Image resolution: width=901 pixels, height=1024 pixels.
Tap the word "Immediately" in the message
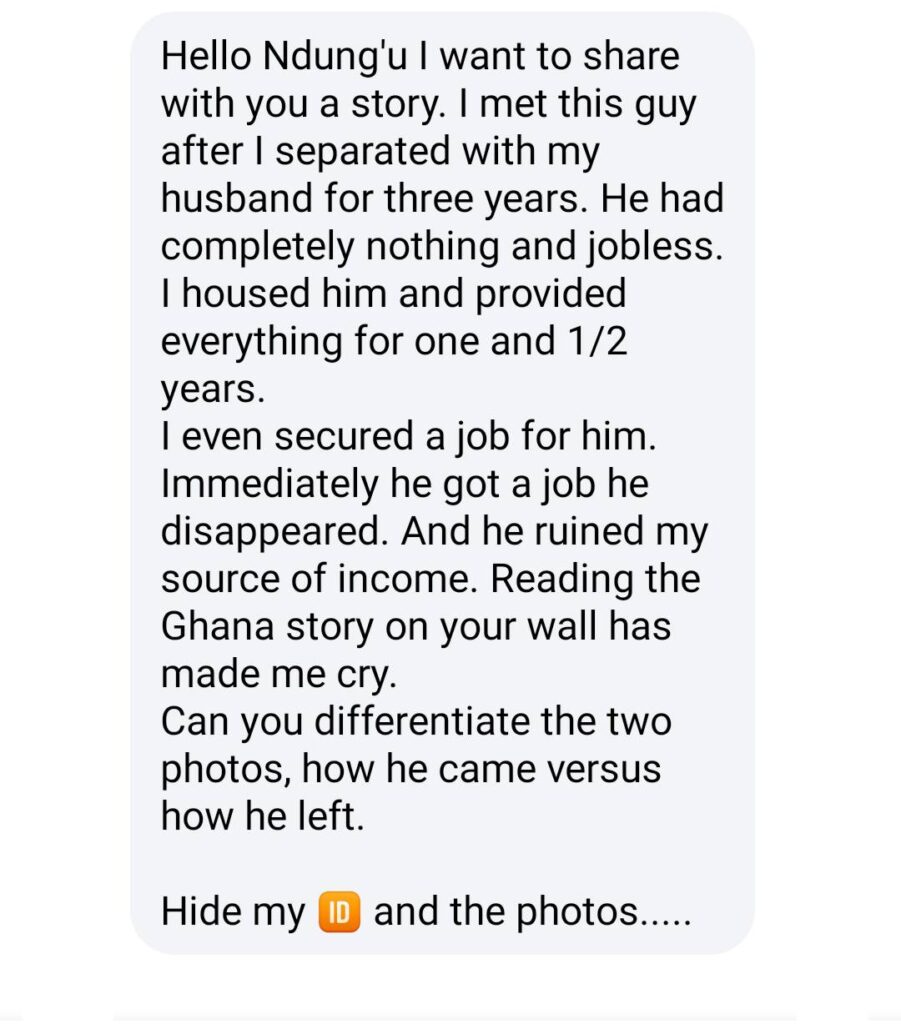[270, 484]
